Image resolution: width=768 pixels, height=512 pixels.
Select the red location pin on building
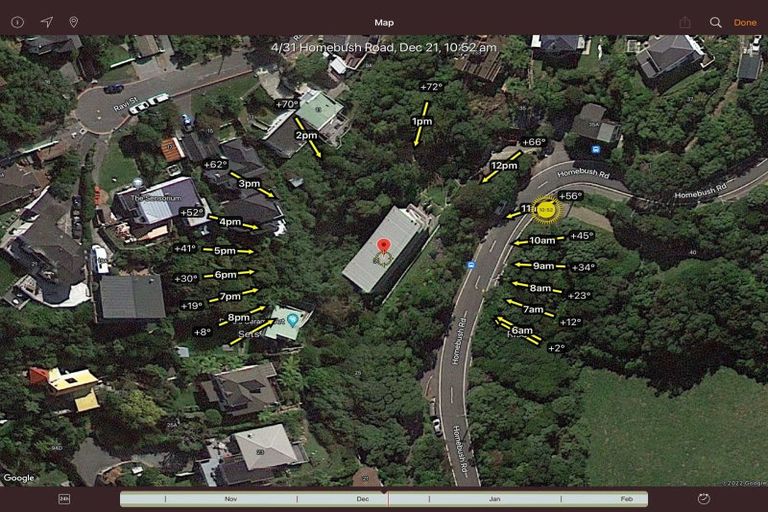[x=382, y=246]
